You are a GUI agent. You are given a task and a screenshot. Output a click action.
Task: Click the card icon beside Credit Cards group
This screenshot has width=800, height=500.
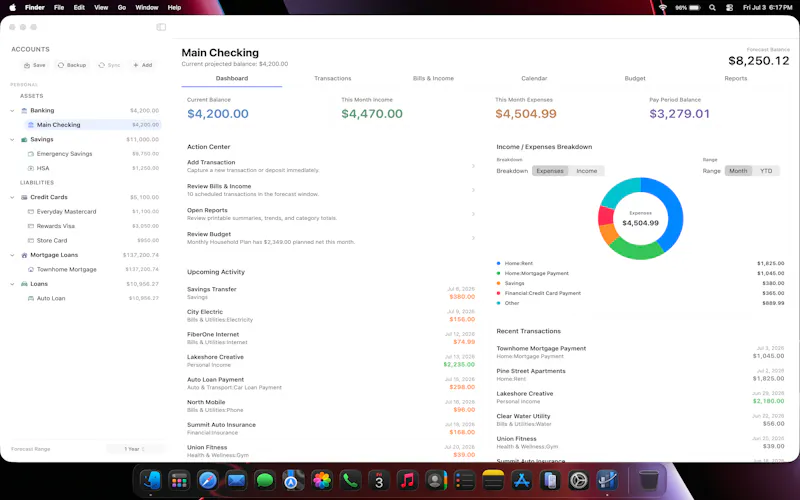[x=24, y=197]
